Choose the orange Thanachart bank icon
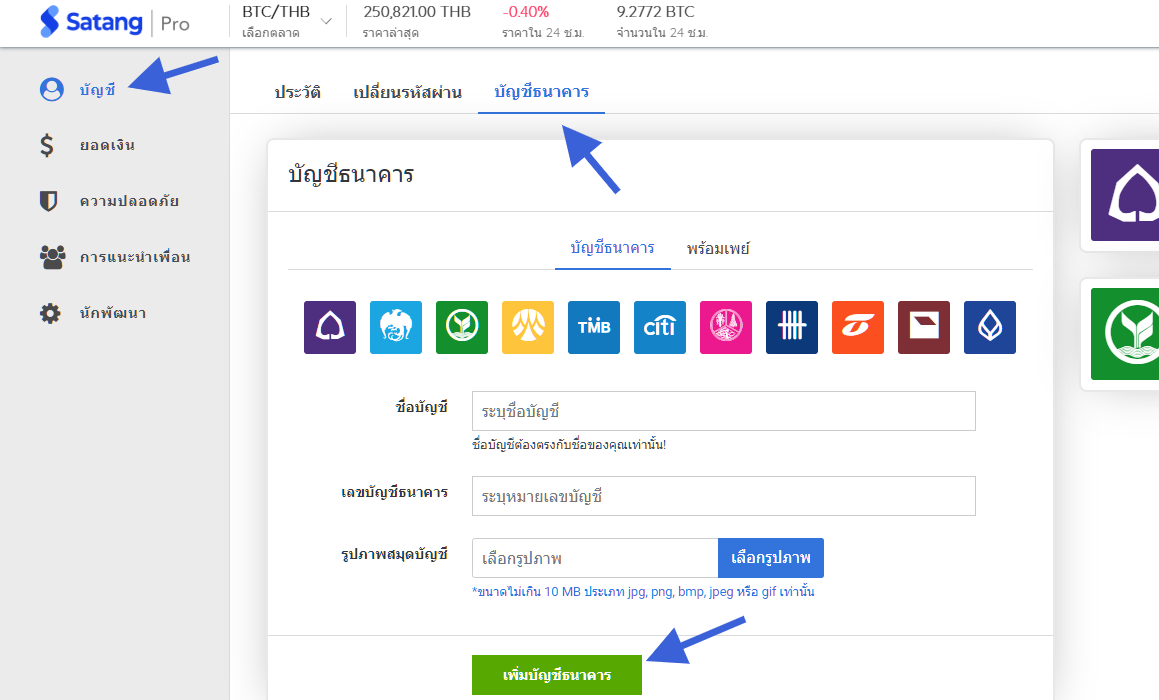The width and height of the screenshot is (1159, 700). [858, 327]
